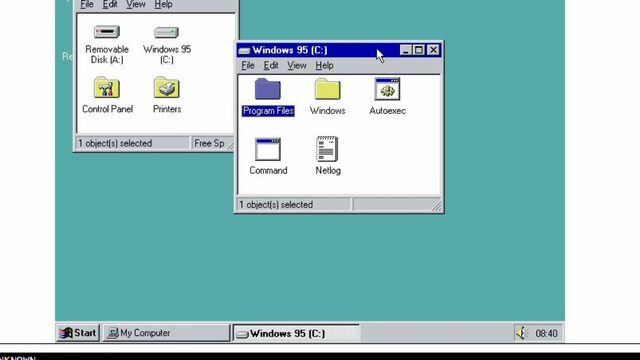Viewport: 640px width, 360px height.
Task: Click the Printers label in My Computer
Action: (x=167, y=109)
